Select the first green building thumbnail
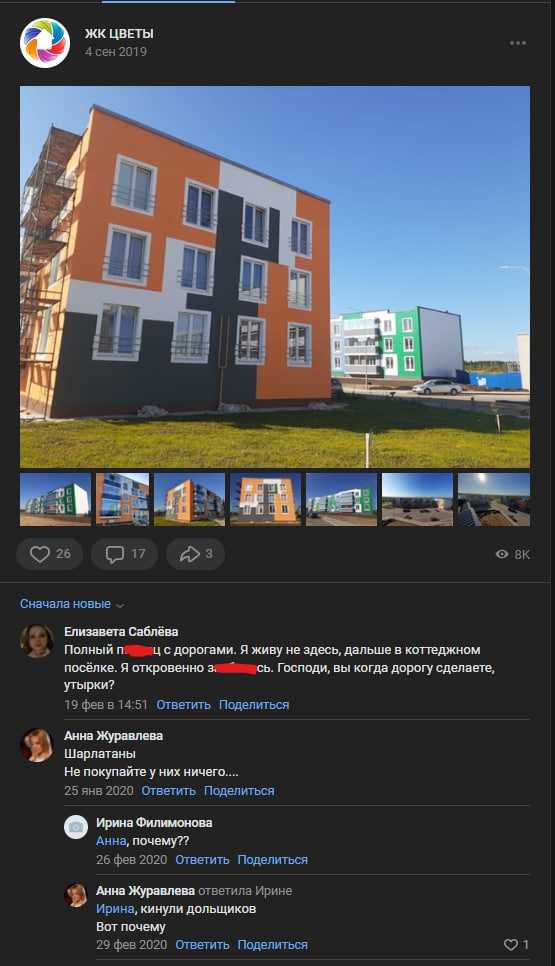This screenshot has height=966, width=555. (x=55, y=499)
